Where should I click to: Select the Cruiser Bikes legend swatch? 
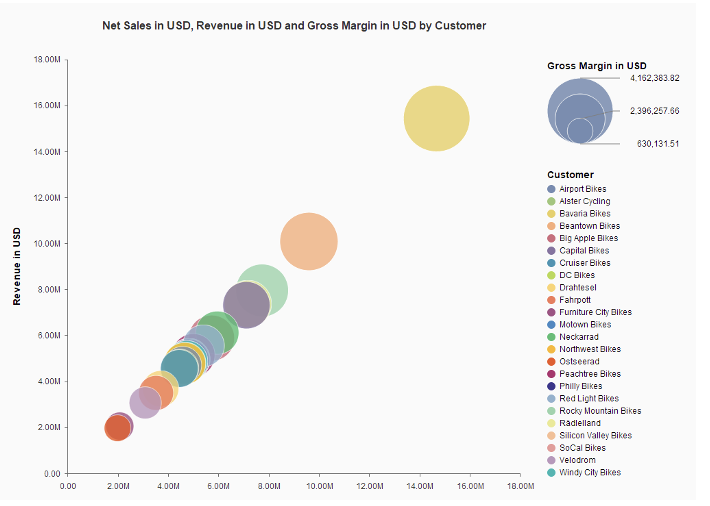(x=551, y=263)
